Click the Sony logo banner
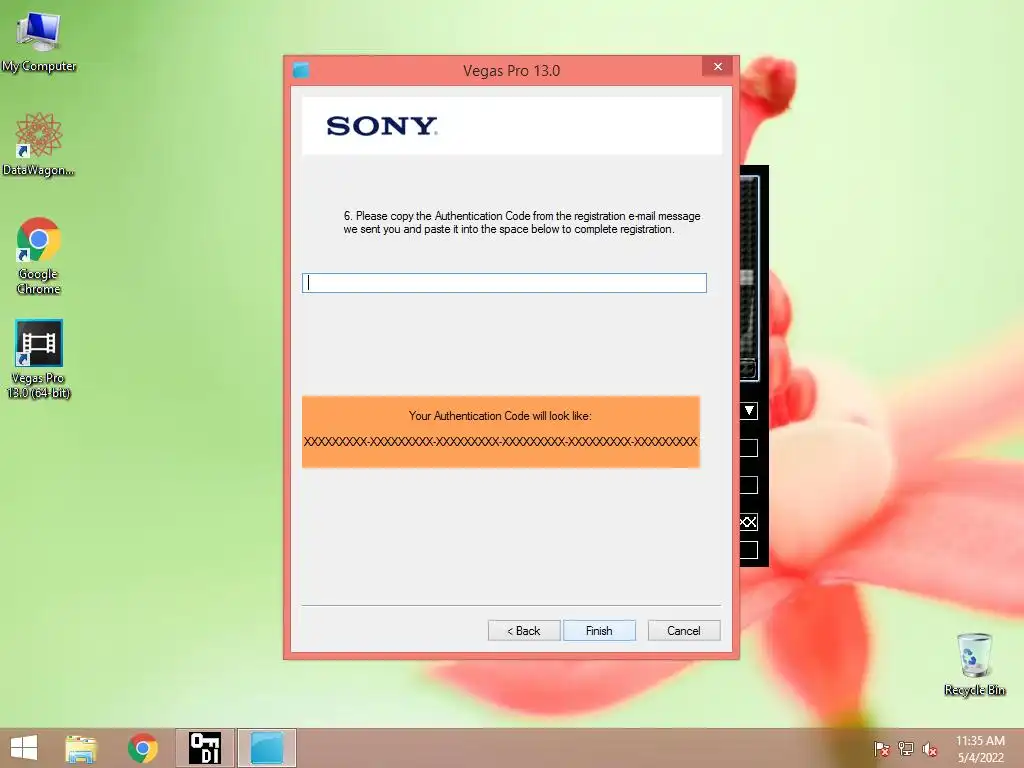The width and height of the screenshot is (1024, 768). click(x=512, y=125)
